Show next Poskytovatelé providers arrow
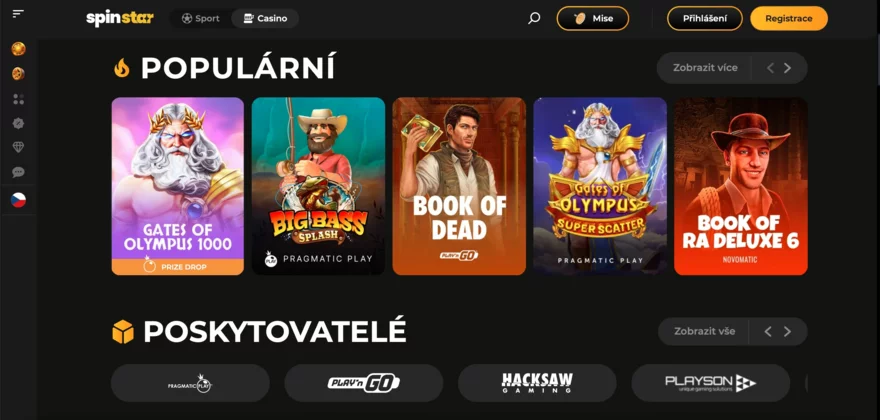880x420 pixels. point(787,331)
